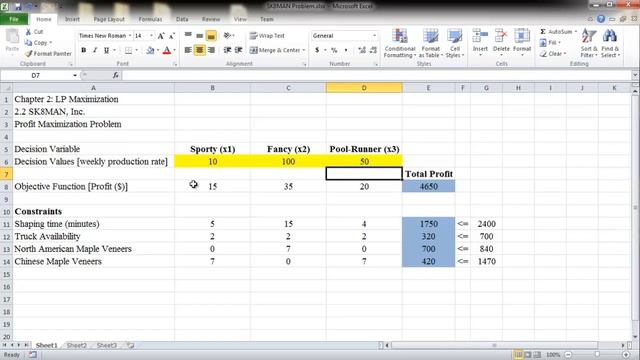Click the red Font Color button
The image size is (640, 360).
pos(167,50)
